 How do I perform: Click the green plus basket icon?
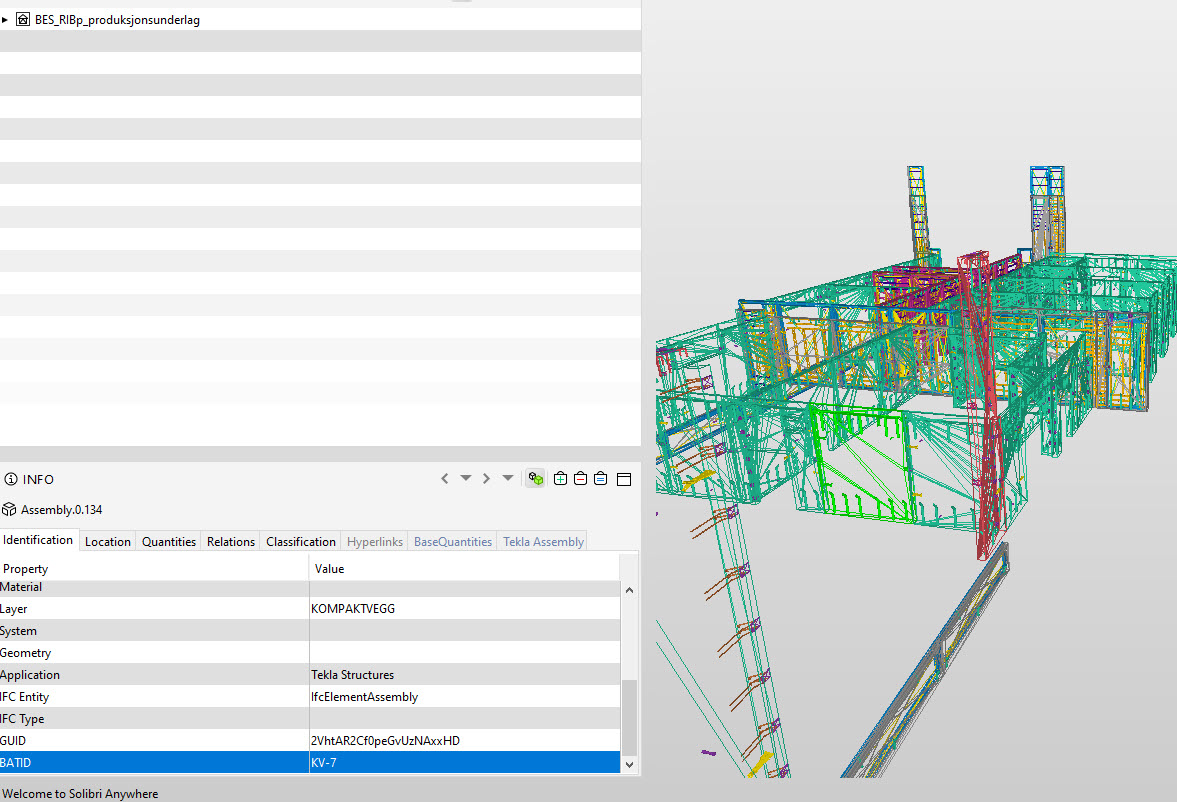(x=560, y=479)
